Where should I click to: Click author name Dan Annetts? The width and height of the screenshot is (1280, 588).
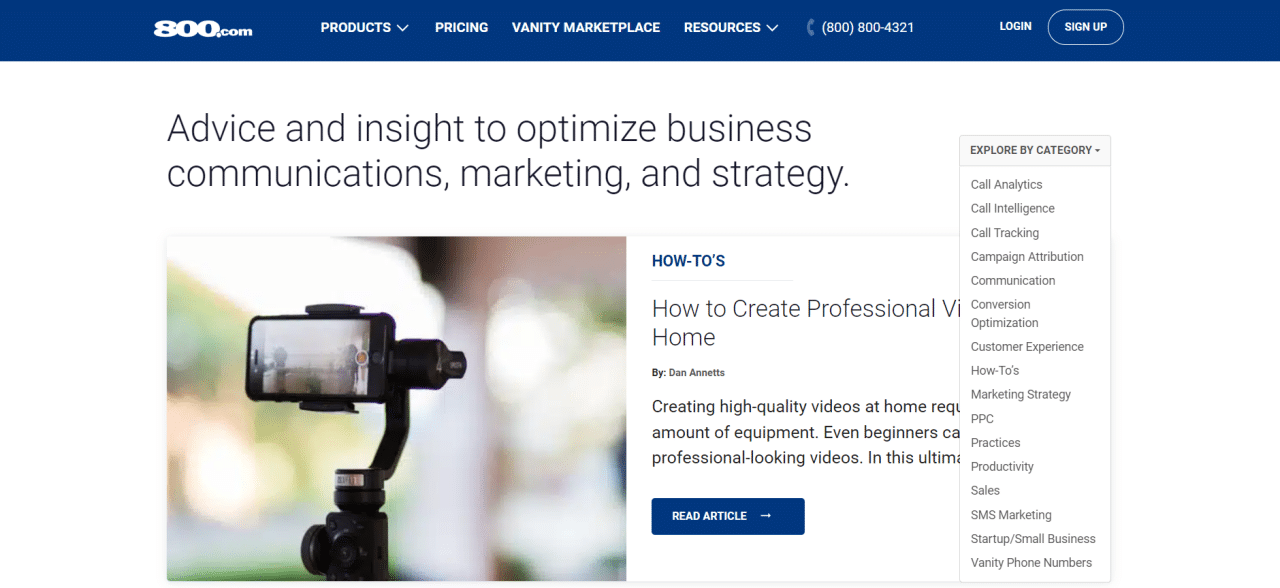[696, 373]
